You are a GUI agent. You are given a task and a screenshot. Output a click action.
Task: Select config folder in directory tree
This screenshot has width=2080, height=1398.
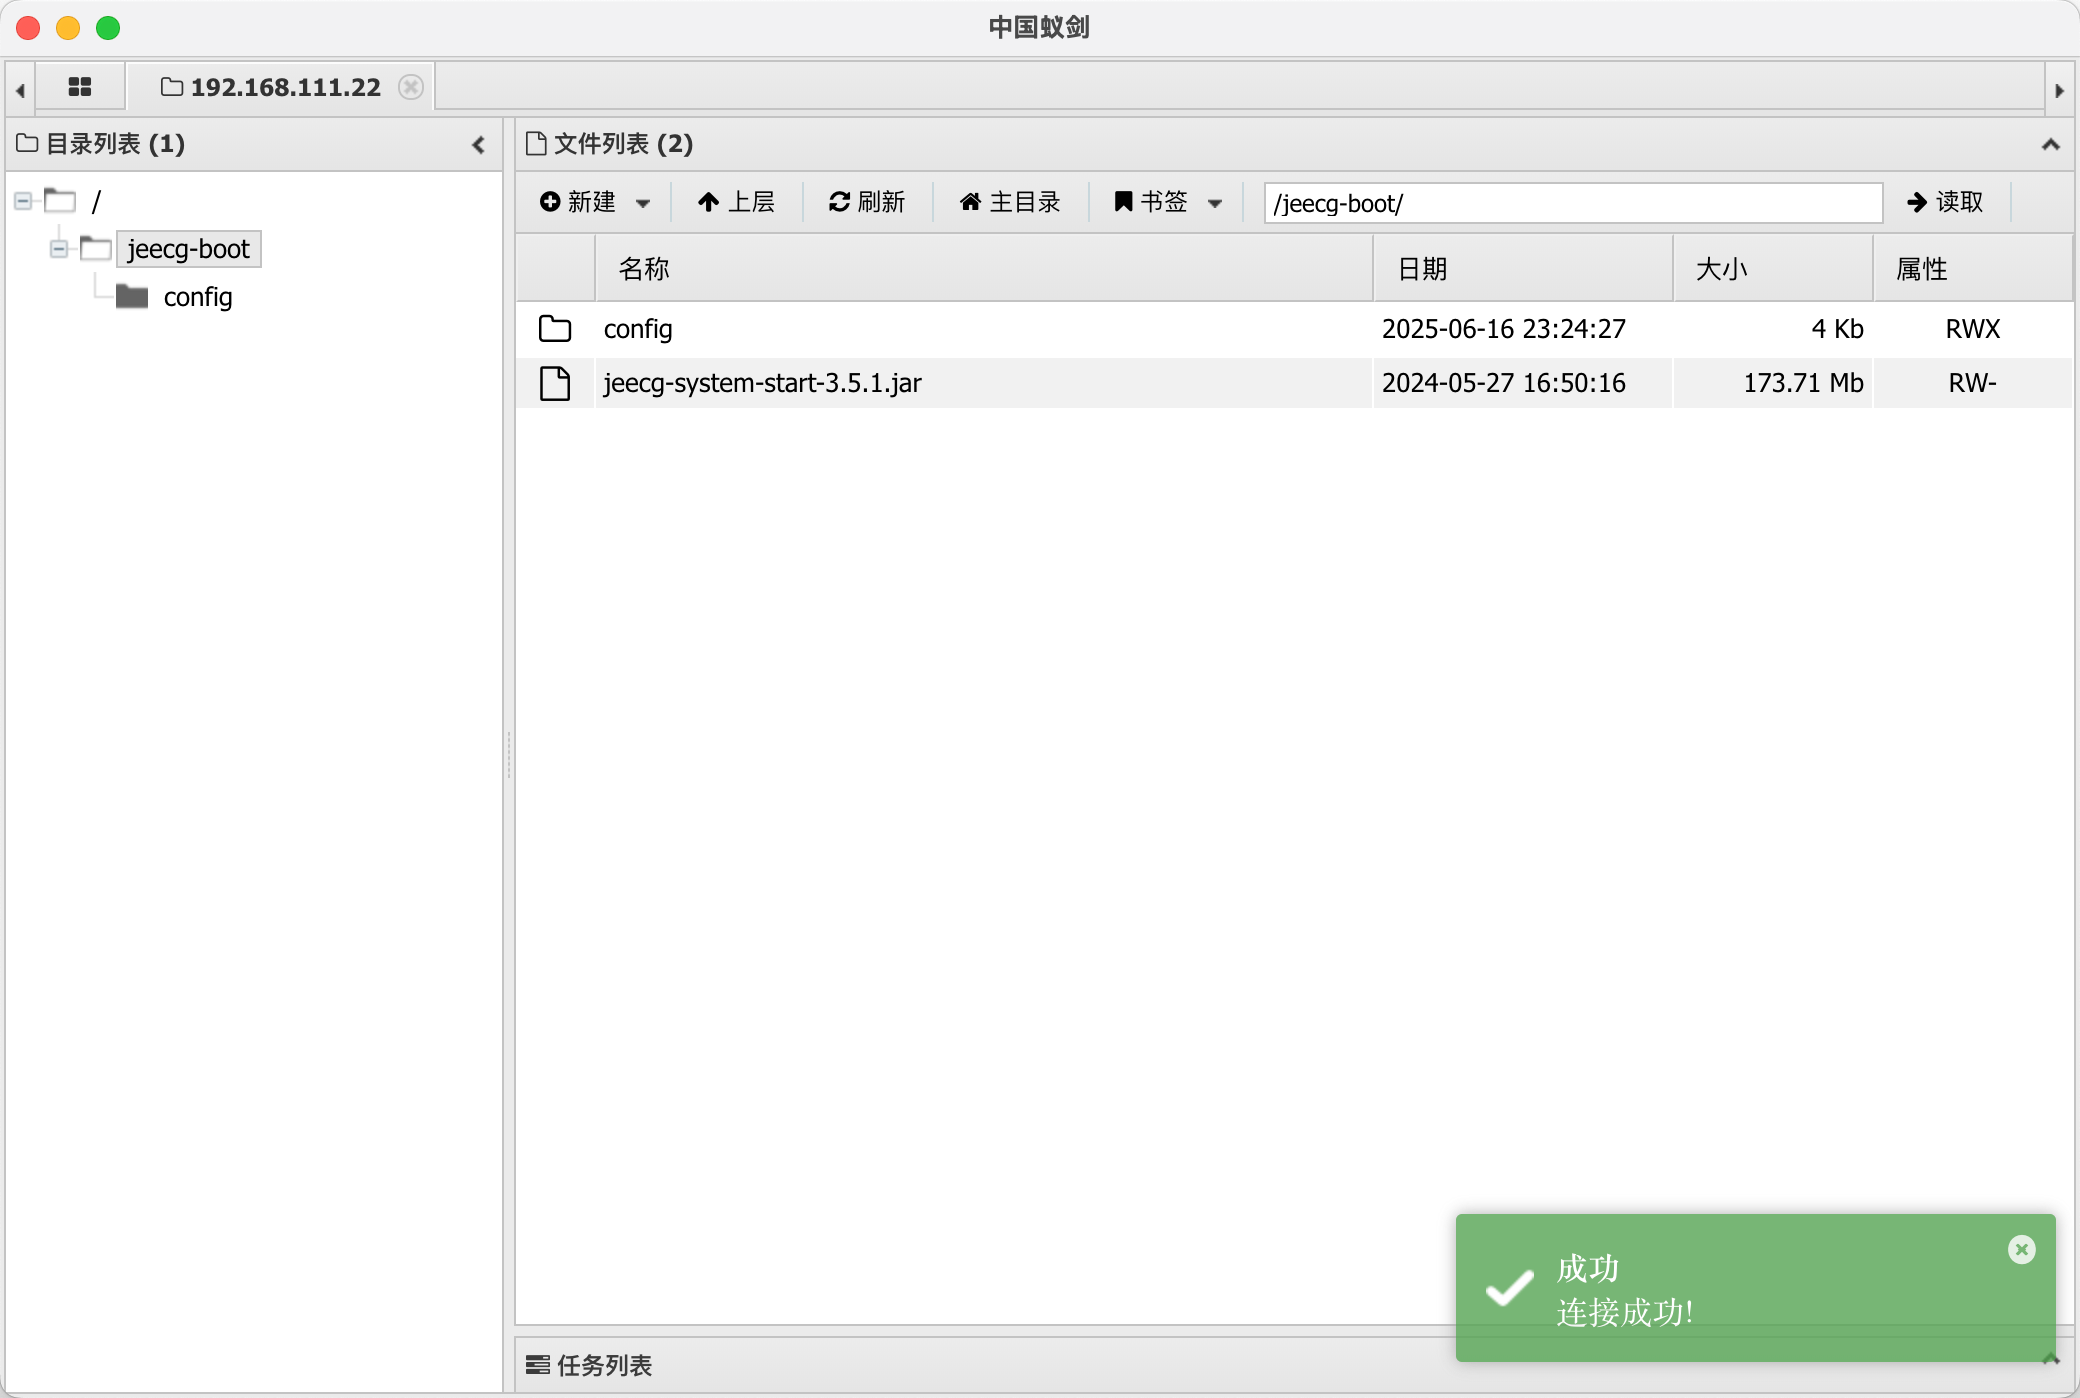coord(197,297)
